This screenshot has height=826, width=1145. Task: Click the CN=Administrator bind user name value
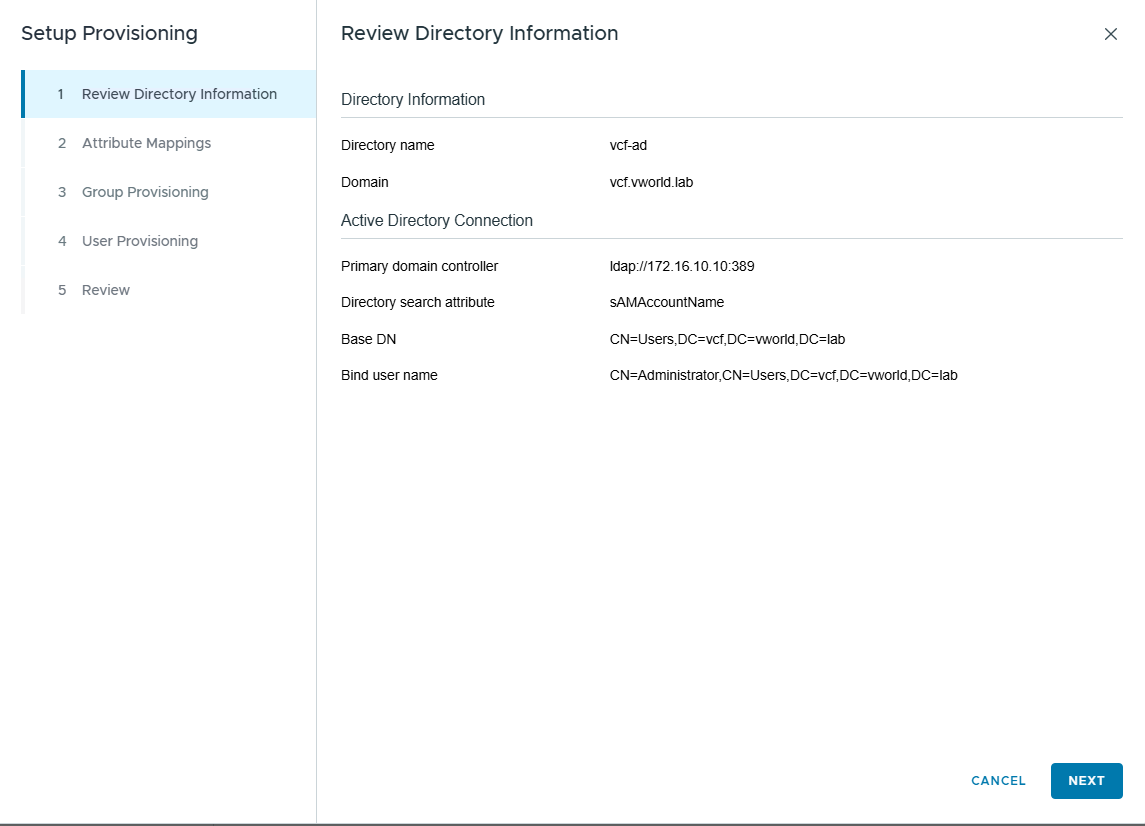tap(783, 375)
